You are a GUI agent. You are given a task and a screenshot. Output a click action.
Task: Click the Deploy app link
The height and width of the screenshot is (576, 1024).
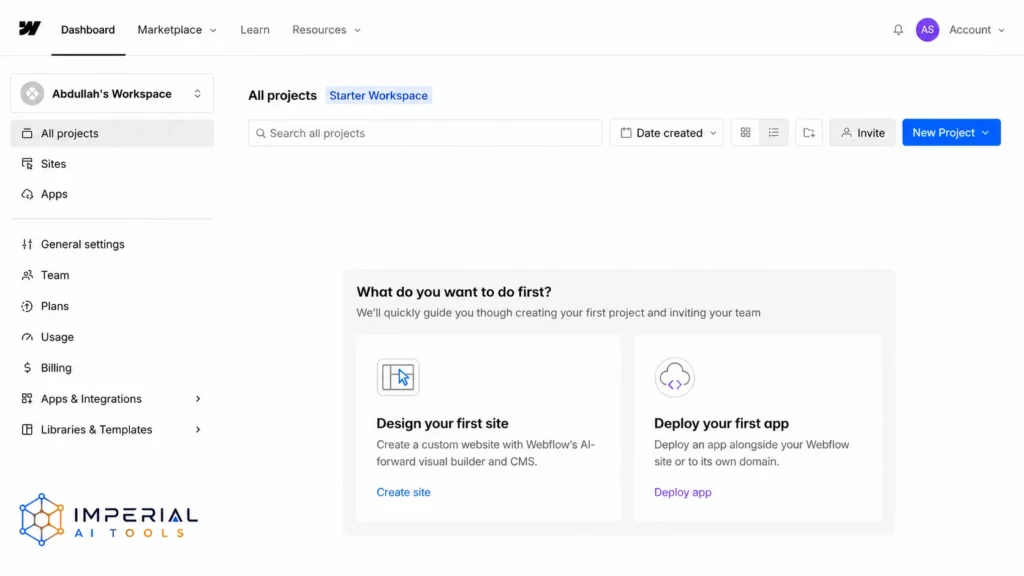[x=682, y=492]
